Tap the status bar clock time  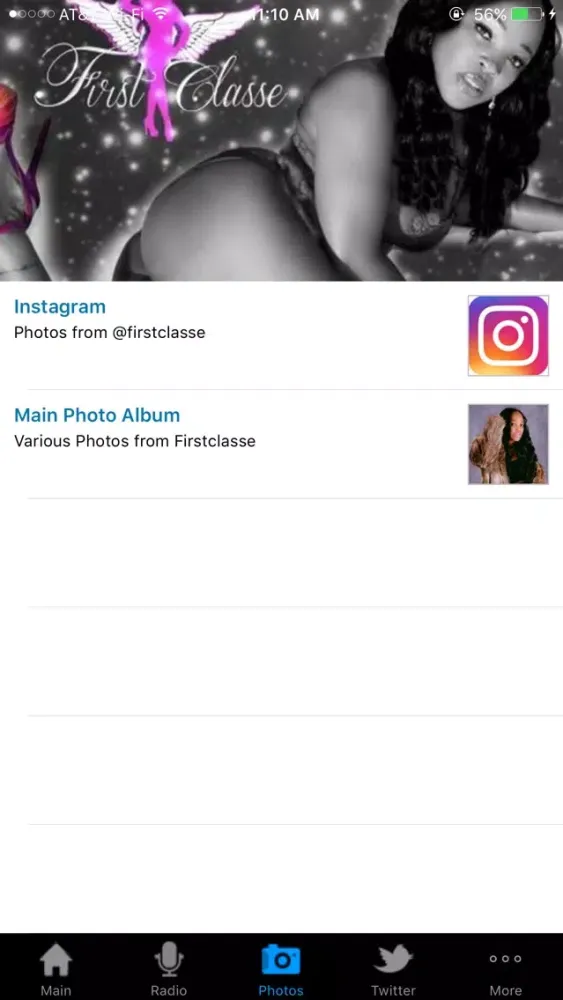coord(284,13)
